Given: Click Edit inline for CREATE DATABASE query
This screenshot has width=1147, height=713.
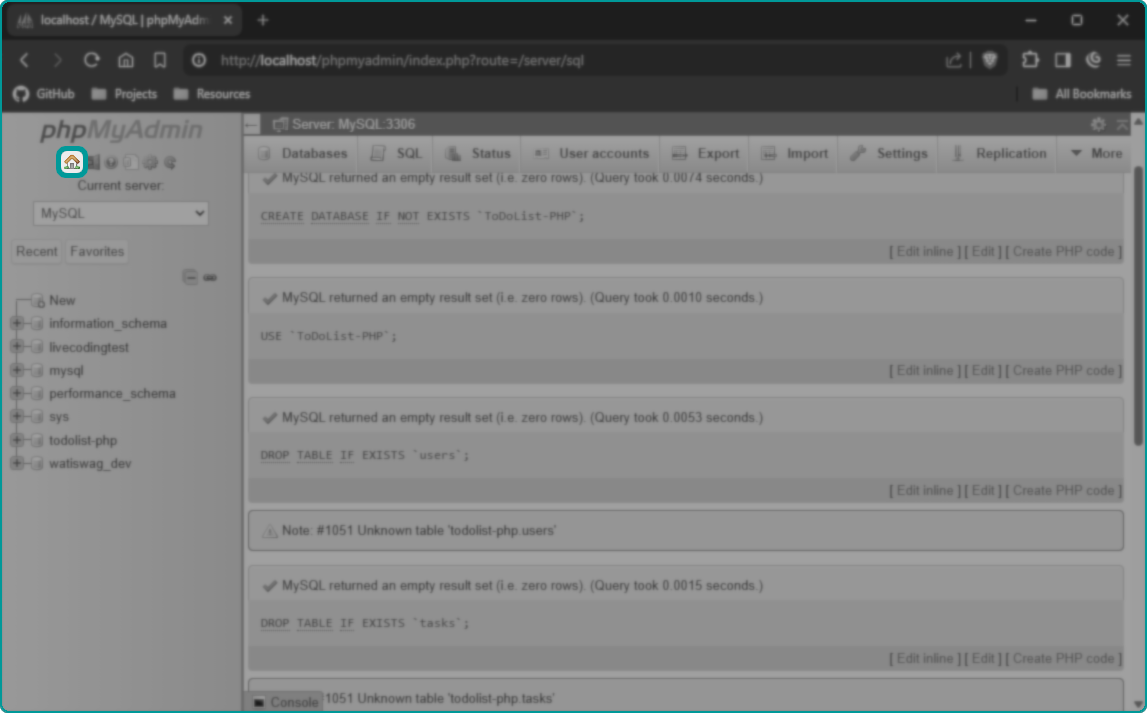Looking at the screenshot, I should click(925, 252).
